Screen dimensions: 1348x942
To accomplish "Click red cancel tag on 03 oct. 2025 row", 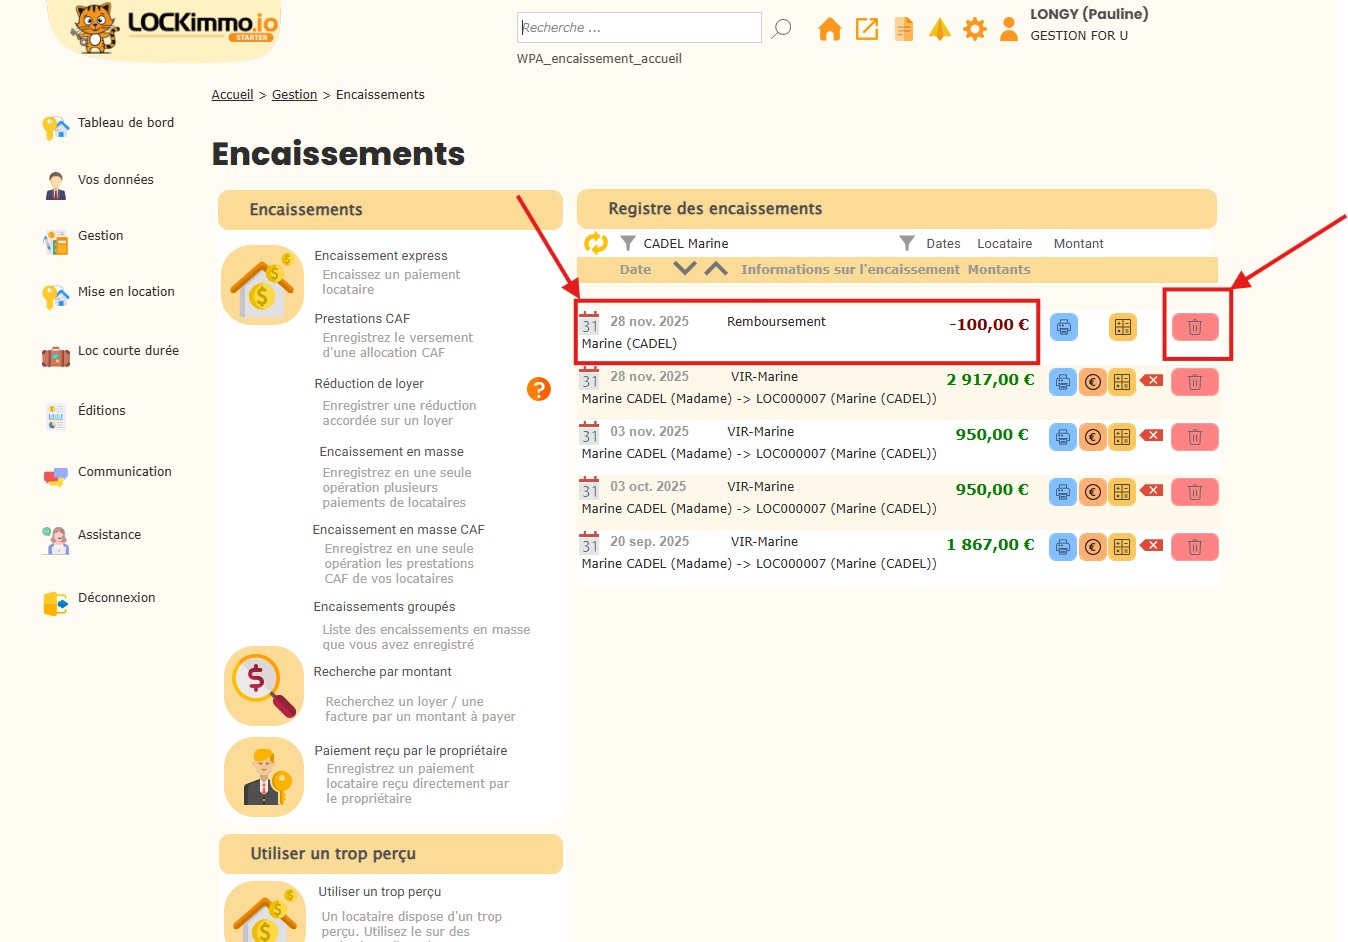I will (1152, 490).
